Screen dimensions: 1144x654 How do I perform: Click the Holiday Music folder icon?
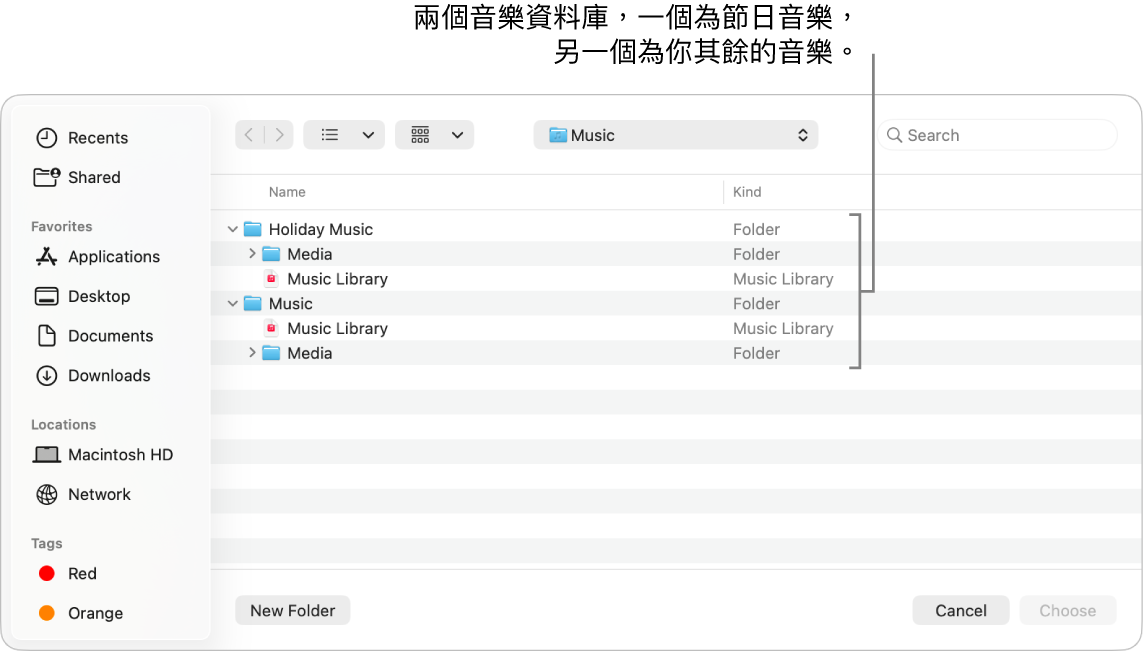coord(252,229)
